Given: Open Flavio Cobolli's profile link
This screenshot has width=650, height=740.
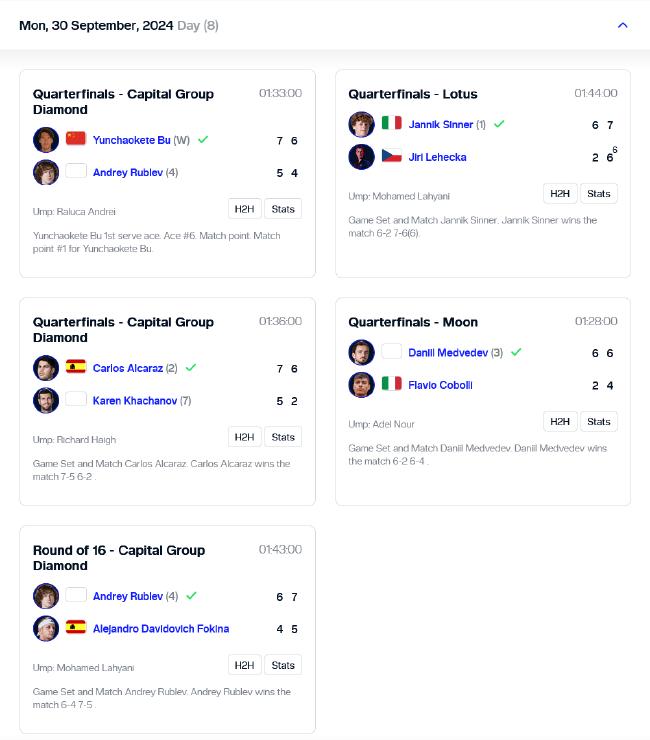Looking at the screenshot, I should point(440,385).
